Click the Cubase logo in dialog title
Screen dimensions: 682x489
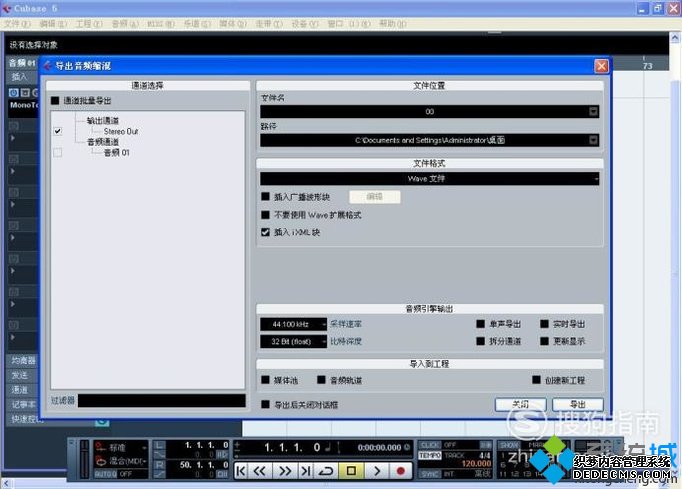[x=47, y=66]
